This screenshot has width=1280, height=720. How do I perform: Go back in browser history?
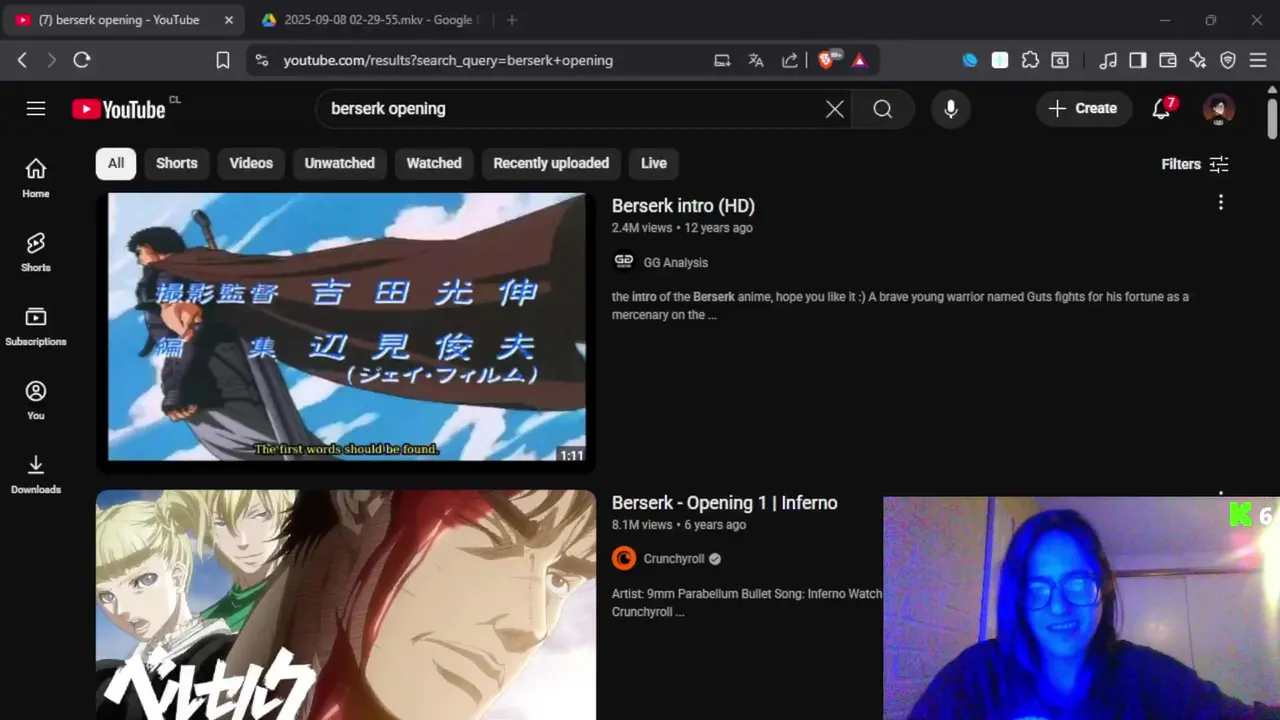(x=22, y=60)
